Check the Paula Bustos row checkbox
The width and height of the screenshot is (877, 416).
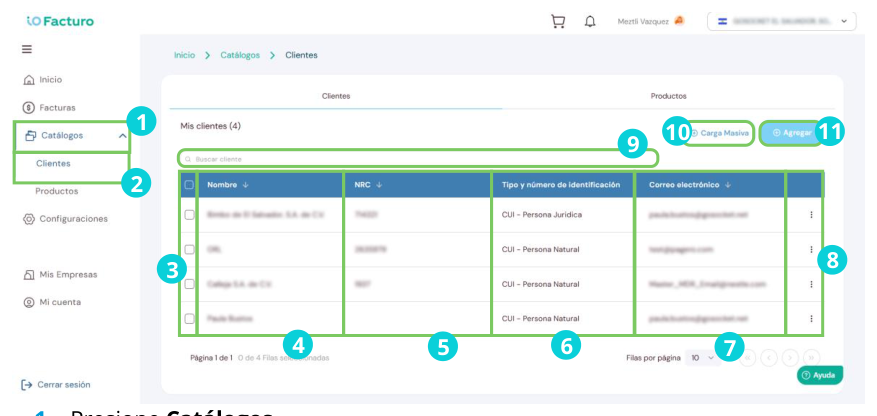[189, 319]
